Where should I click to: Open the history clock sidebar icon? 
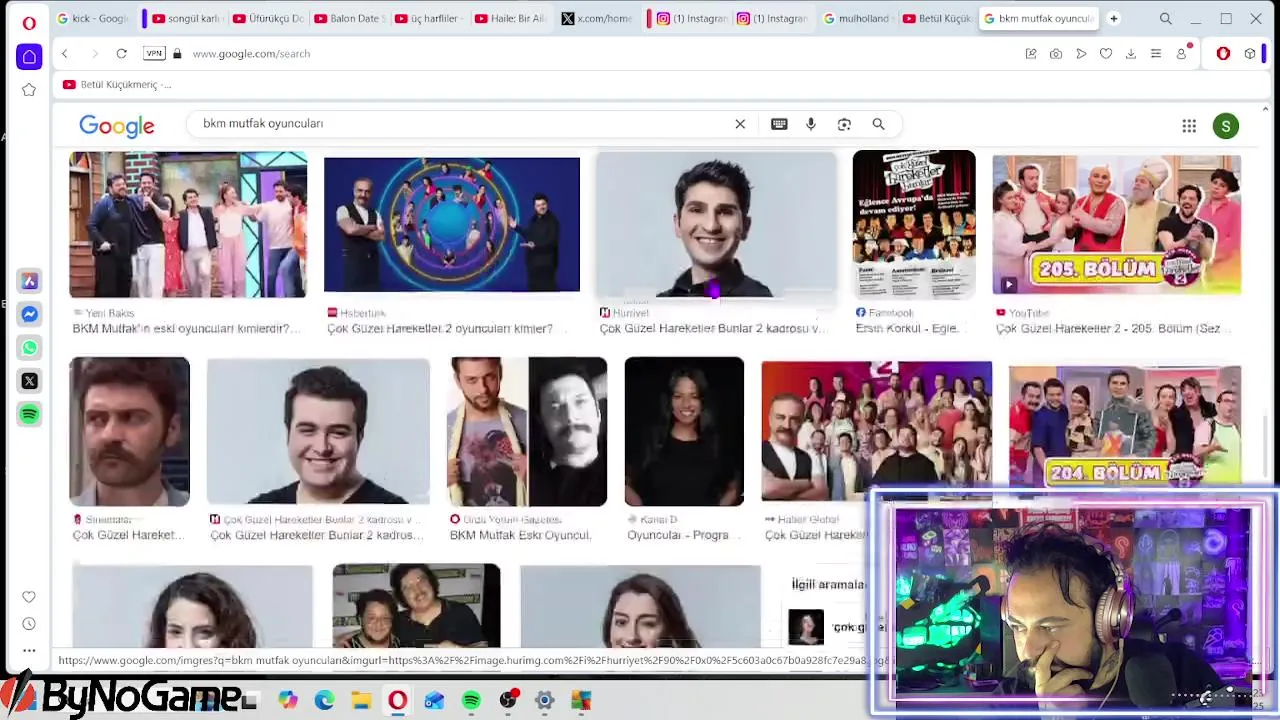click(x=29, y=624)
